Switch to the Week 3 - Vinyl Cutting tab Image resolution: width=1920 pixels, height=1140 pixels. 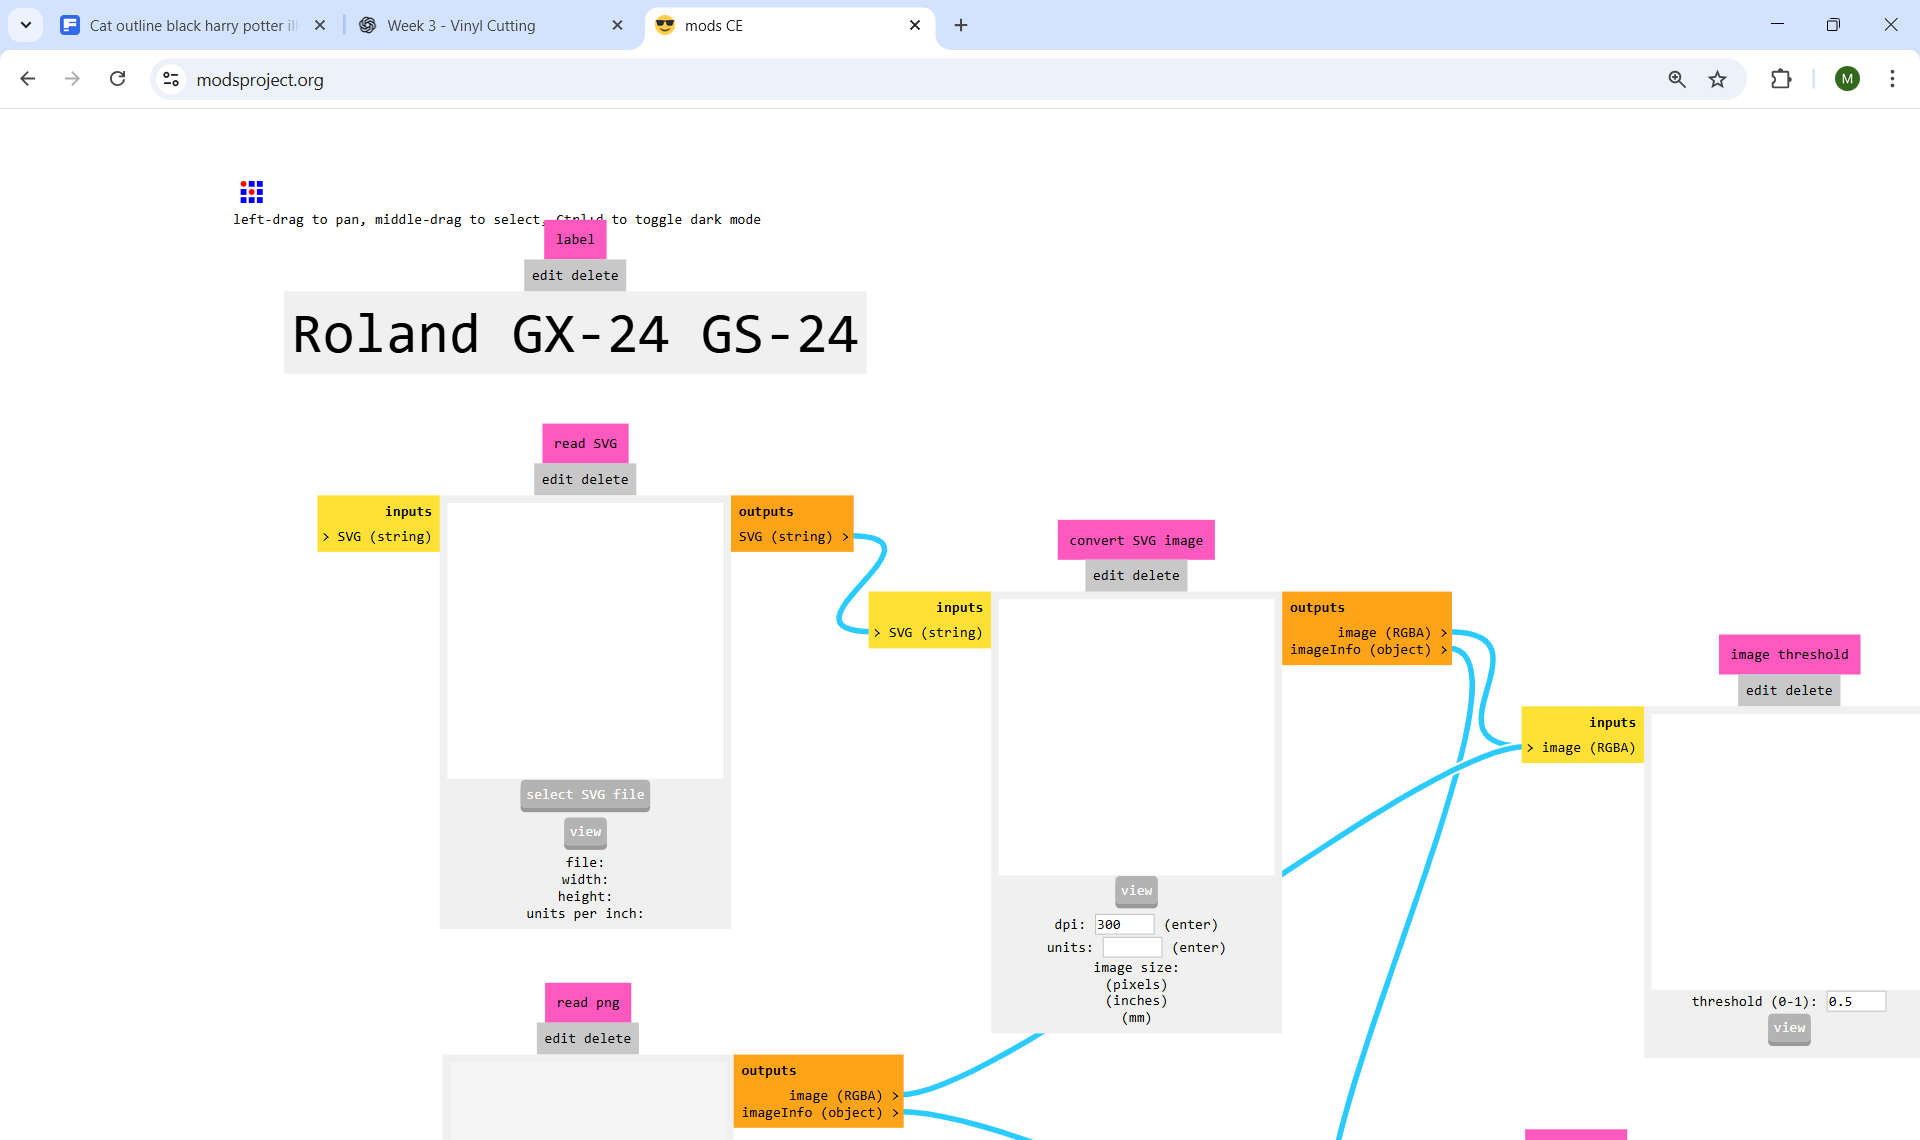click(x=460, y=25)
